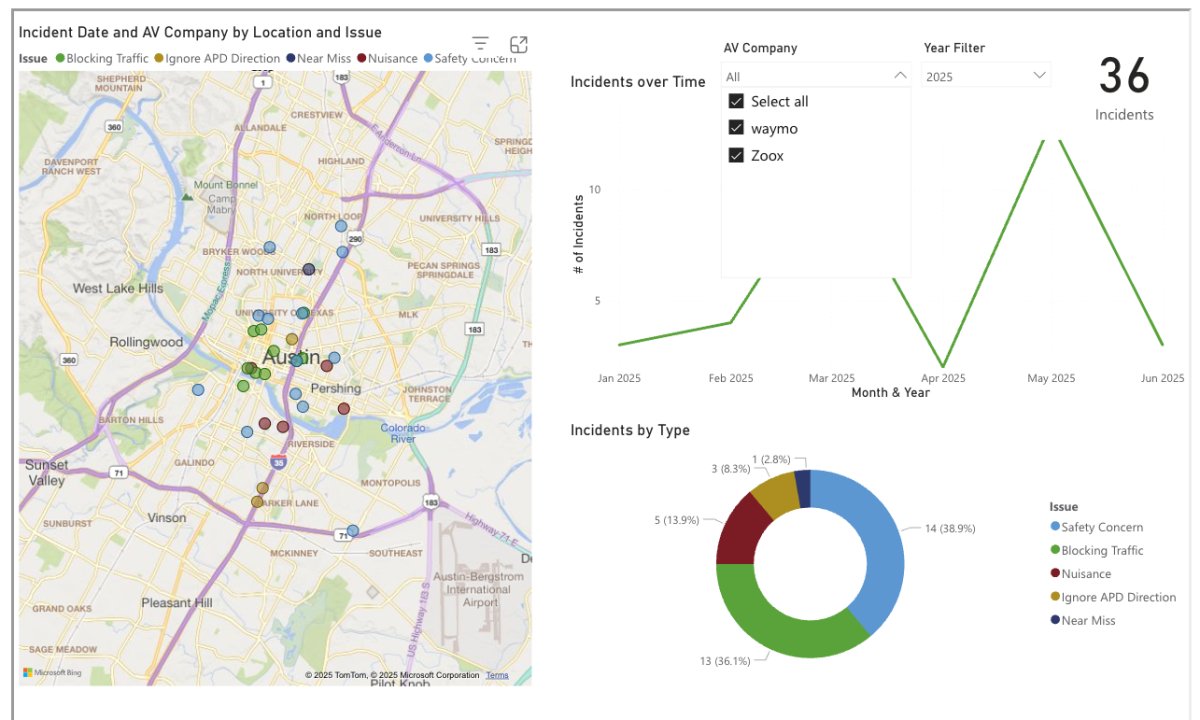Open the filters icon above the map
The width and height of the screenshot is (1200, 720).
[x=481, y=44]
